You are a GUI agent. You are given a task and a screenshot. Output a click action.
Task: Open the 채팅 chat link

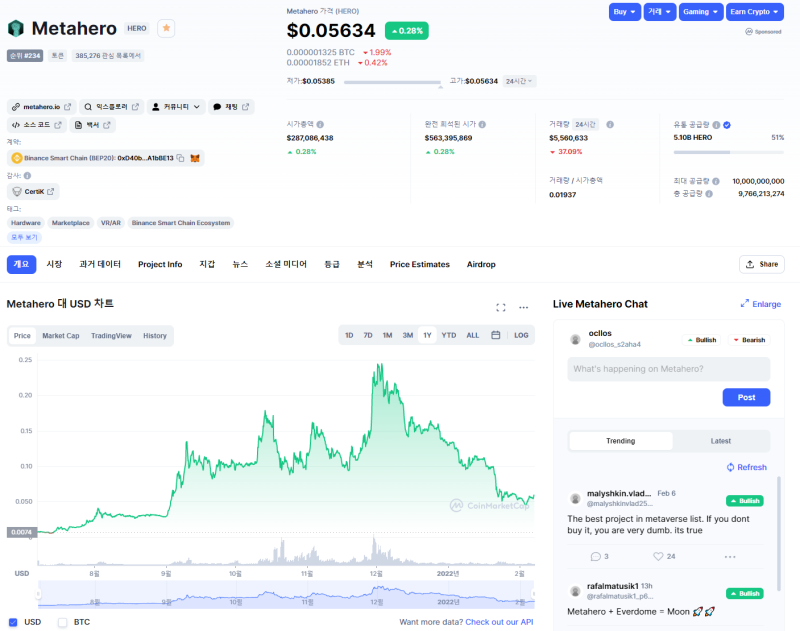tap(231, 107)
